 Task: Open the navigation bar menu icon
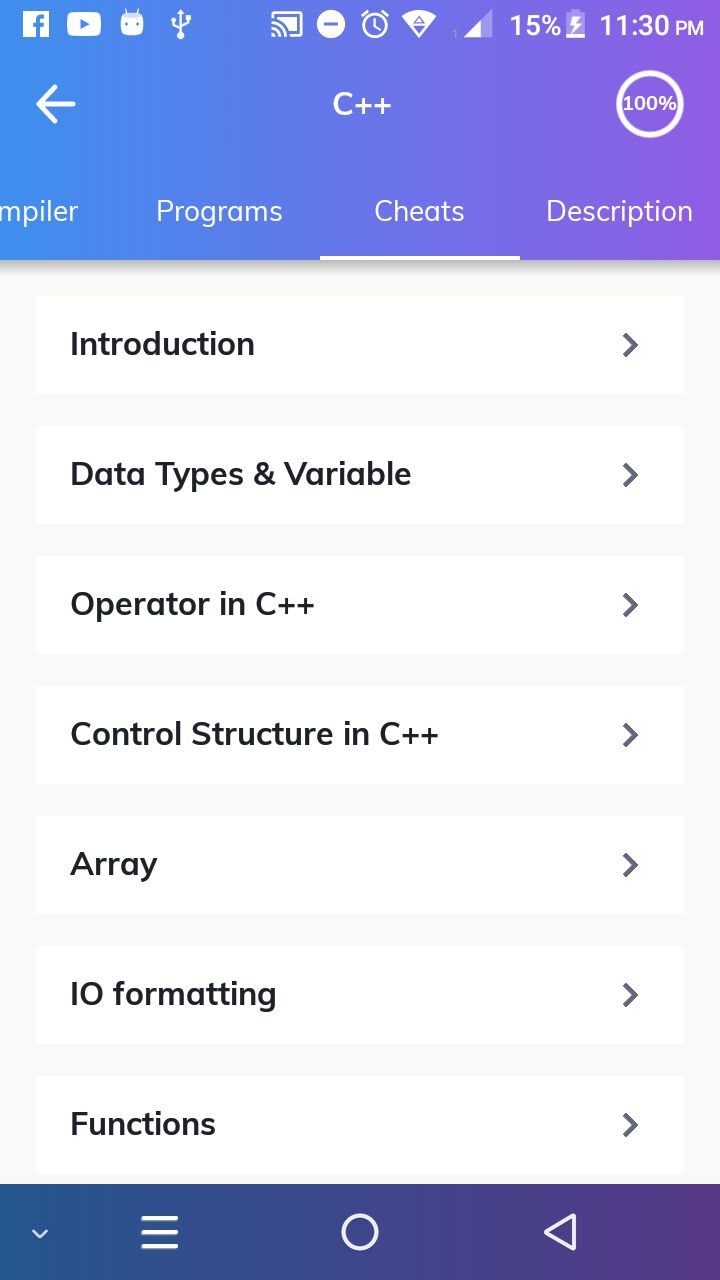160,1232
